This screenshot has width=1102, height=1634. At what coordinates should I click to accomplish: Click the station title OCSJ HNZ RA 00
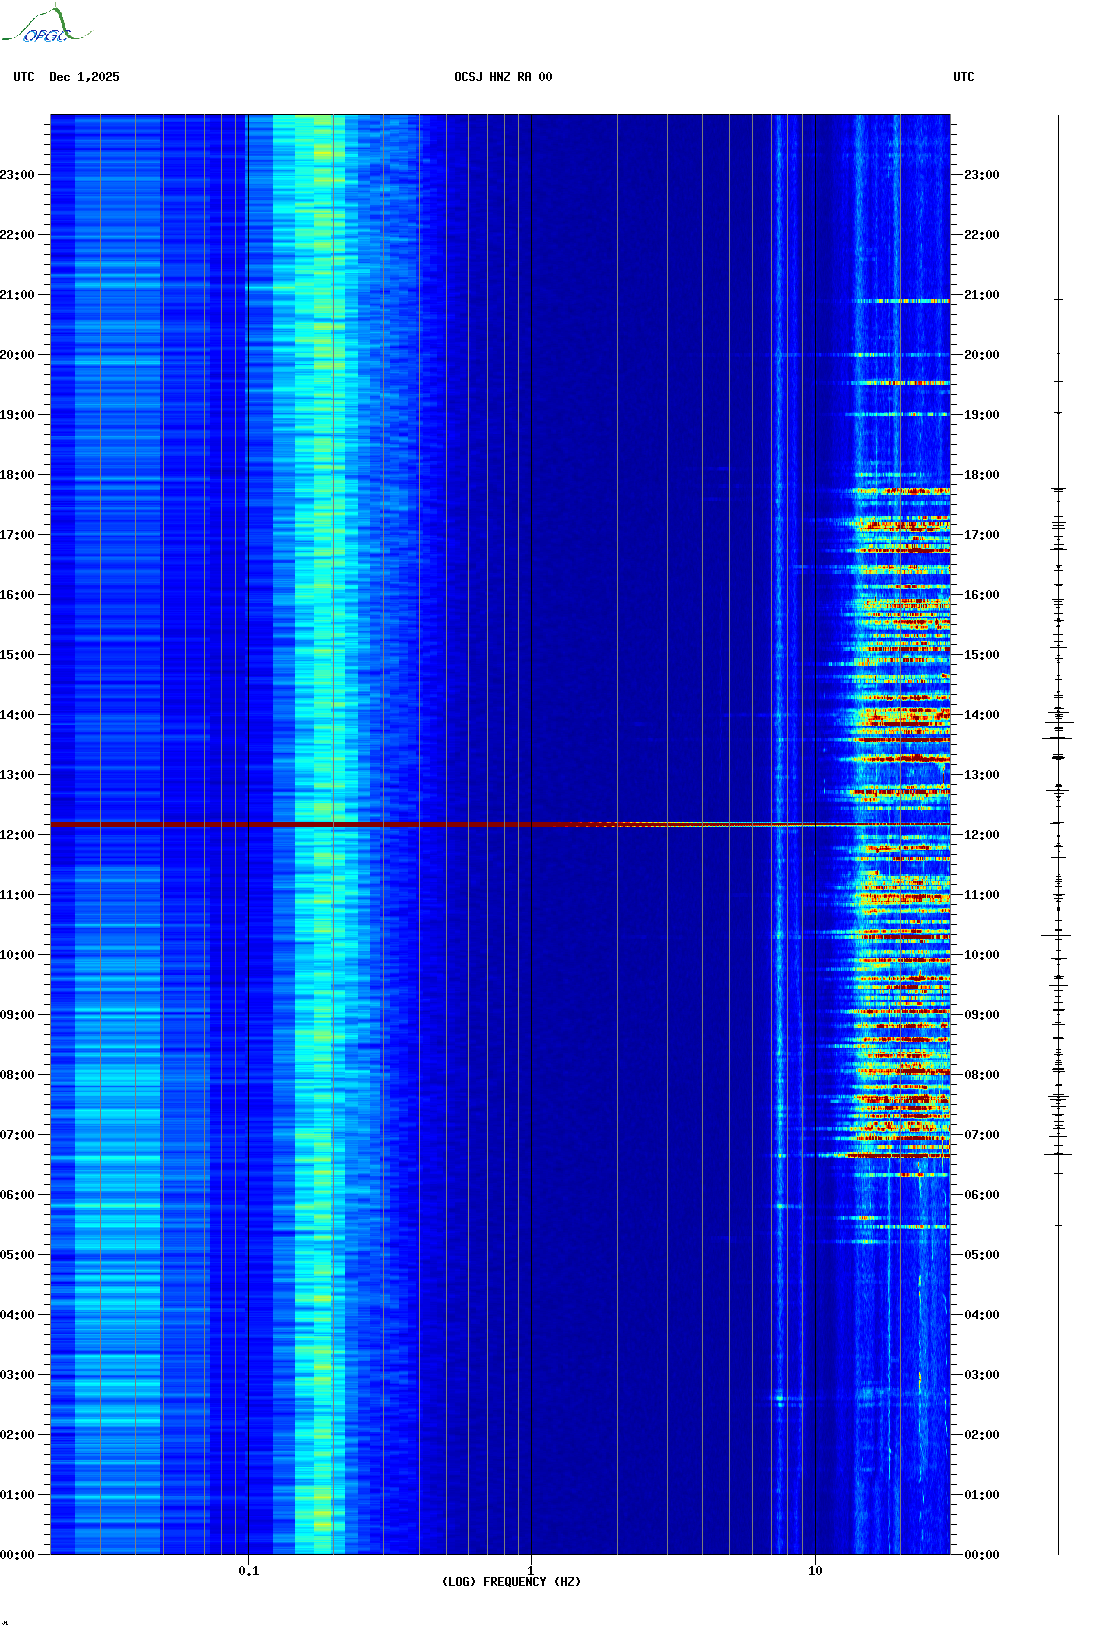click(502, 77)
